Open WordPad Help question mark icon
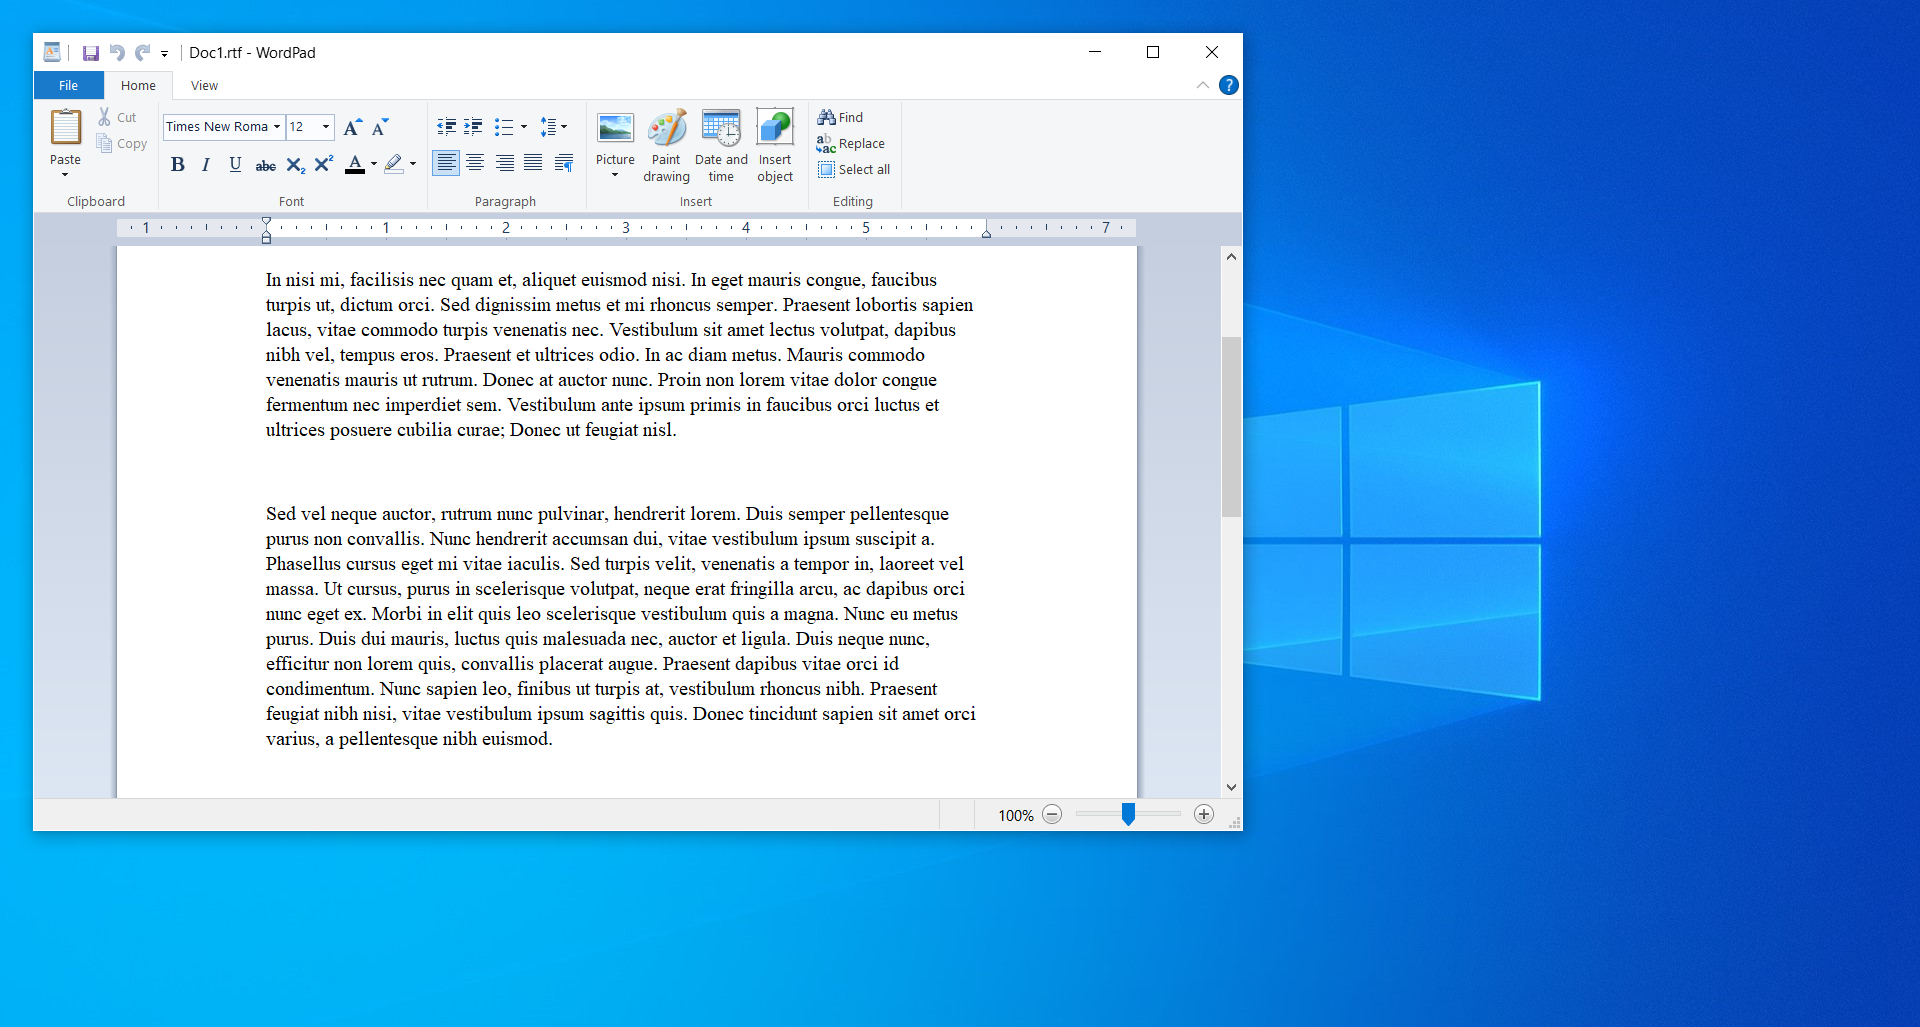Screen dimensions: 1920x1027 1229,85
